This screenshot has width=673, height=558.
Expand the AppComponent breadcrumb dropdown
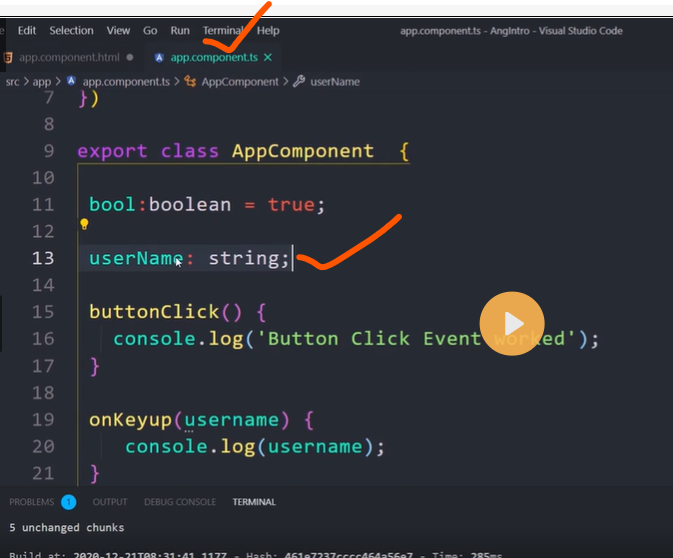[x=240, y=82]
